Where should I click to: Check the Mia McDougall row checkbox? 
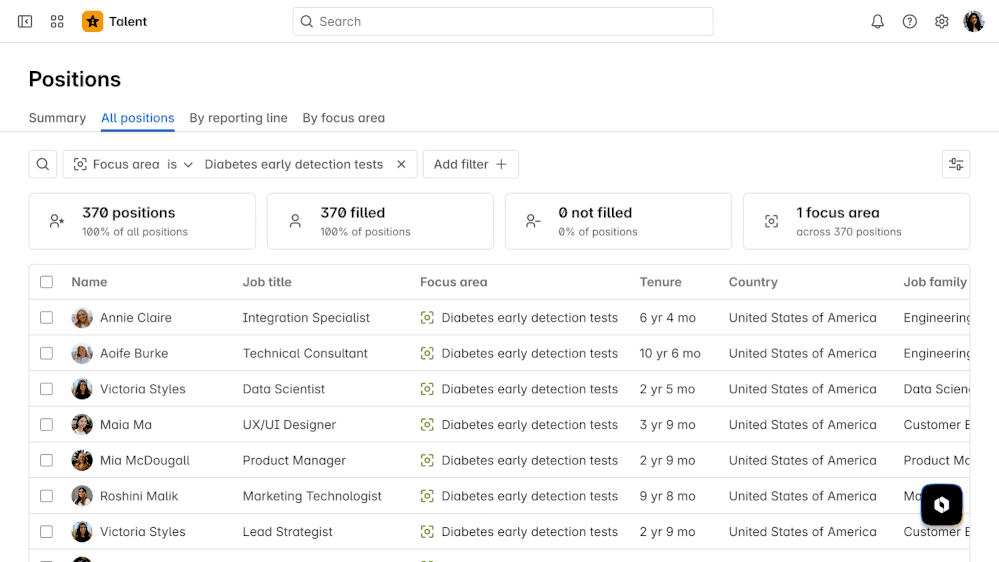(47, 460)
